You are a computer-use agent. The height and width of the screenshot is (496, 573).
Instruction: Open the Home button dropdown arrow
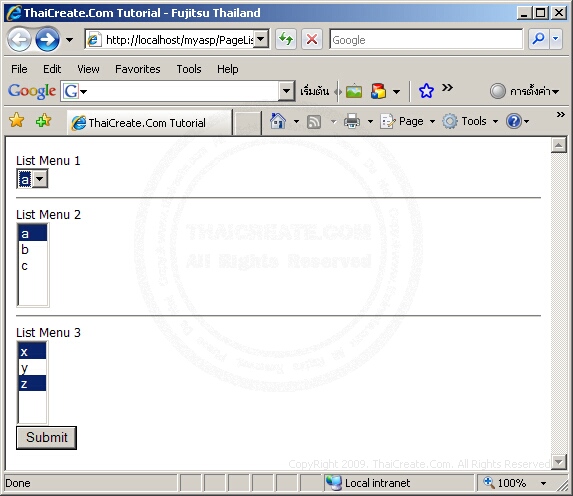[x=296, y=121]
